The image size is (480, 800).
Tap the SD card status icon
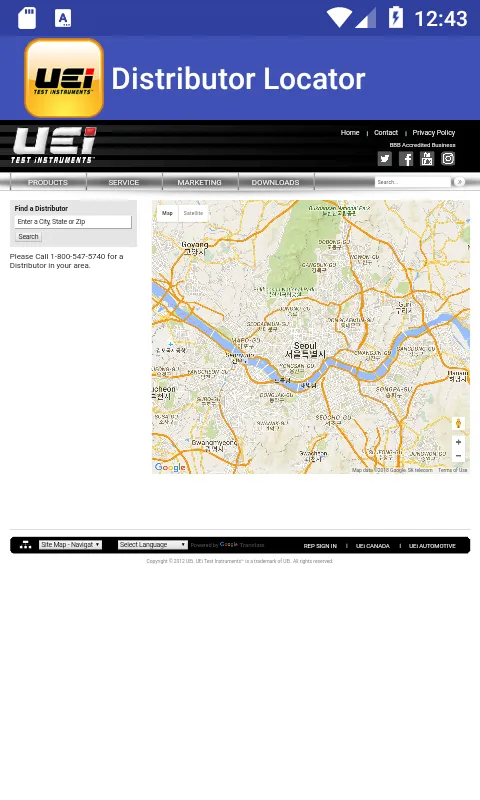coord(27,18)
